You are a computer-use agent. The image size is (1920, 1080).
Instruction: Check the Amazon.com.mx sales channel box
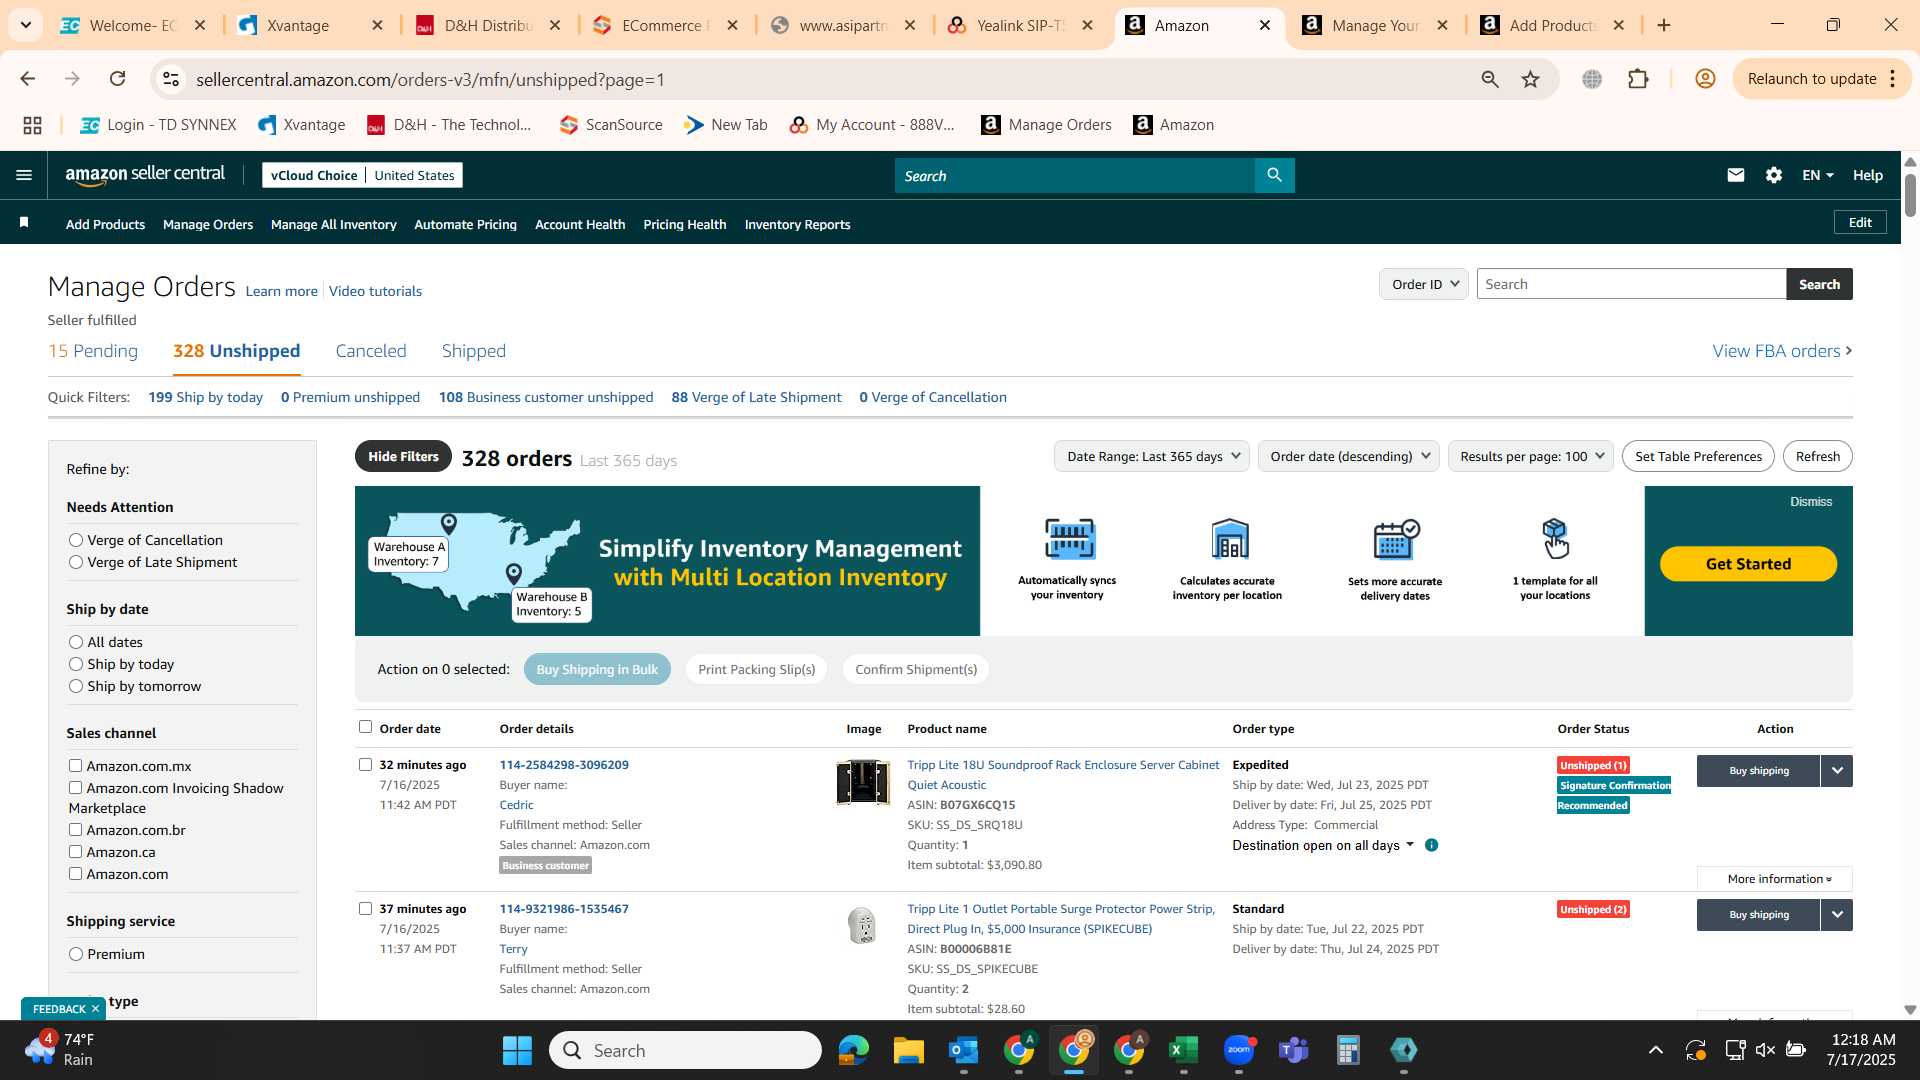[x=75, y=766]
